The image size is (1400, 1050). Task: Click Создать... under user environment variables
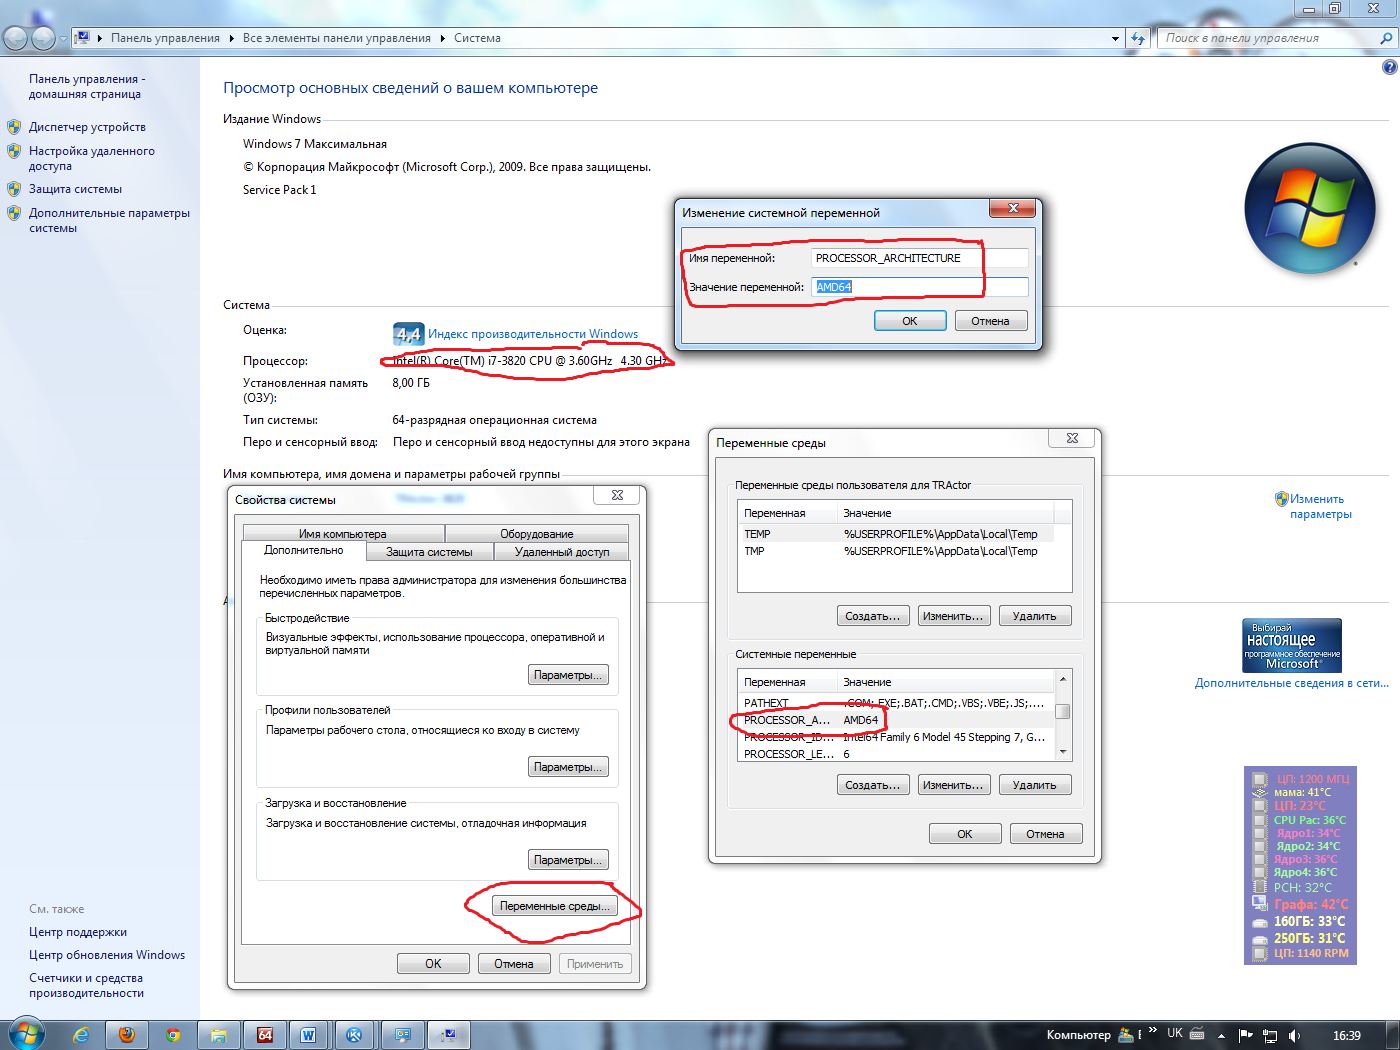click(x=873, y=616)
